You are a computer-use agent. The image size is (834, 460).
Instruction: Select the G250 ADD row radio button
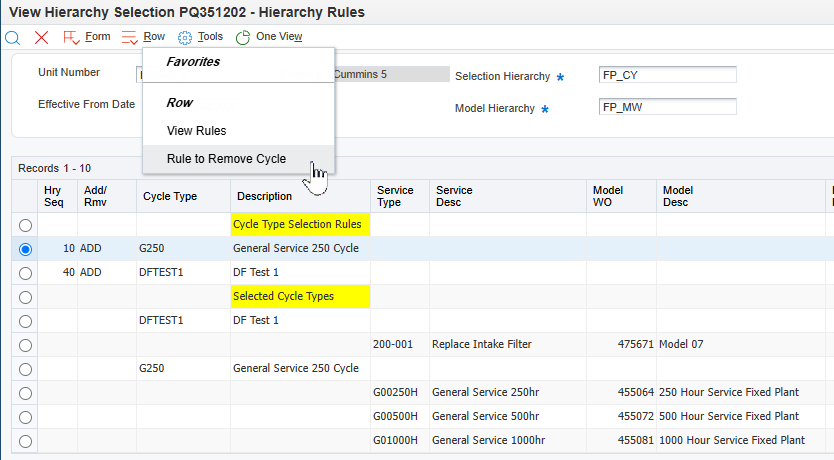pyautogui.click(x=25, y=249)
